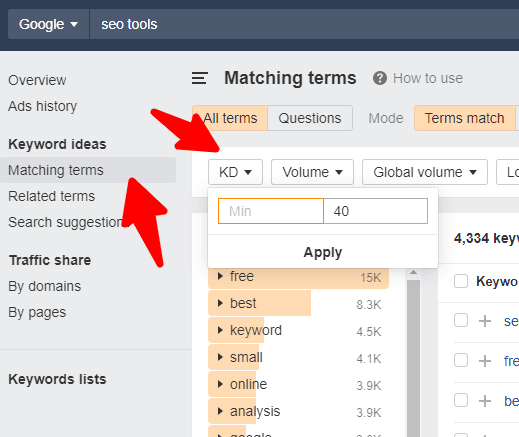This screenshot has width=519, height=437.
Task: Open the How to use link
Action: coord(428,78)
